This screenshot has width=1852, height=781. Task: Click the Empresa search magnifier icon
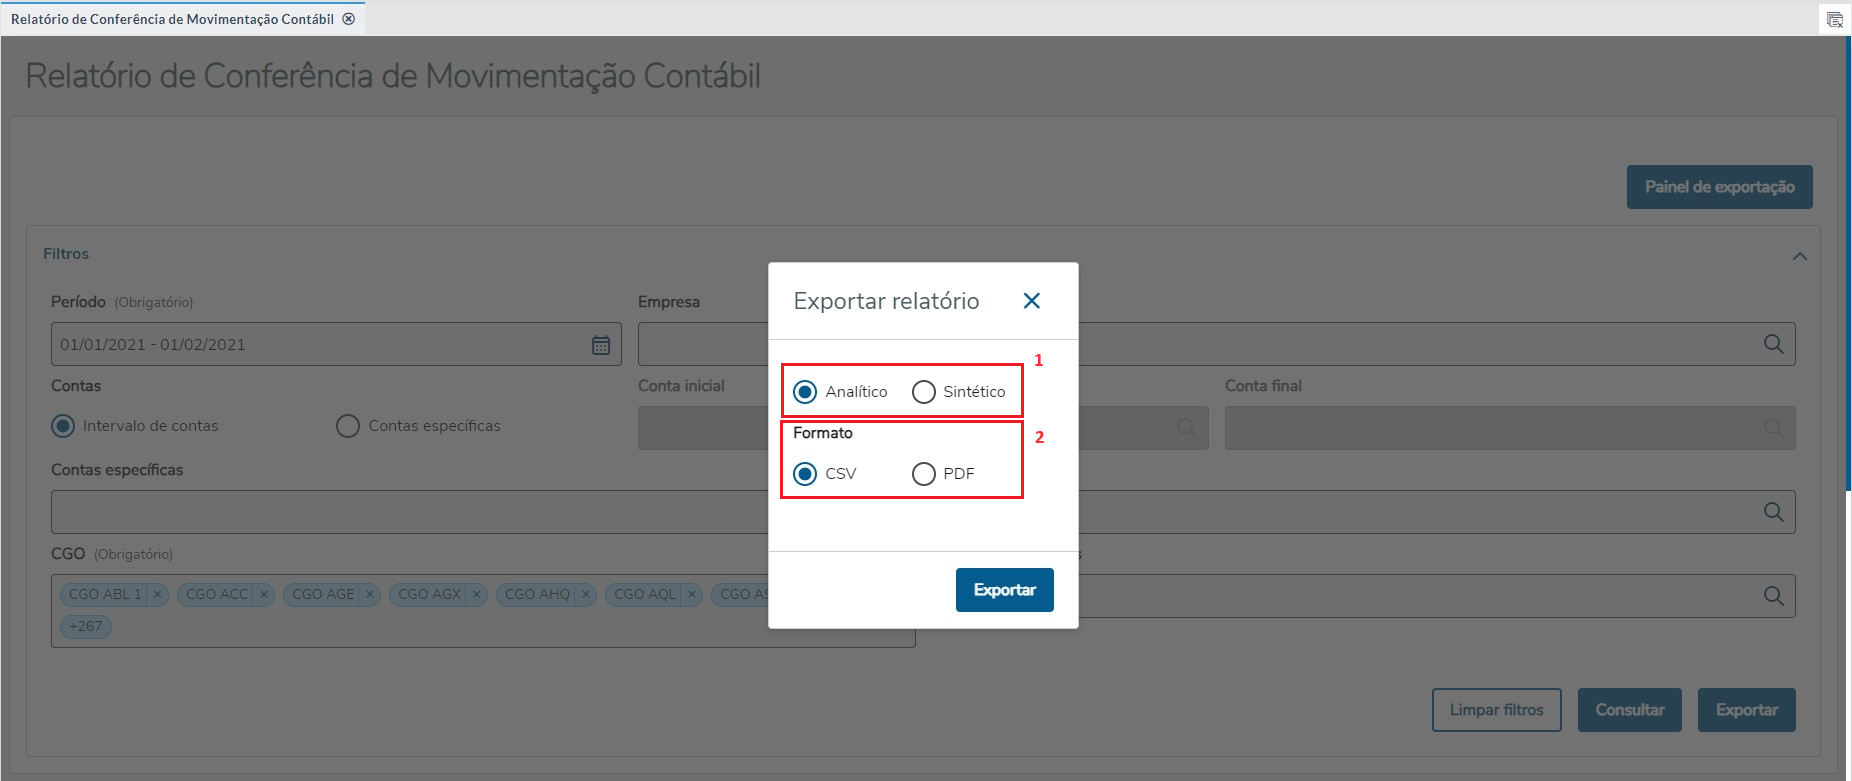pyautogui.click(x=1773, y=344)
